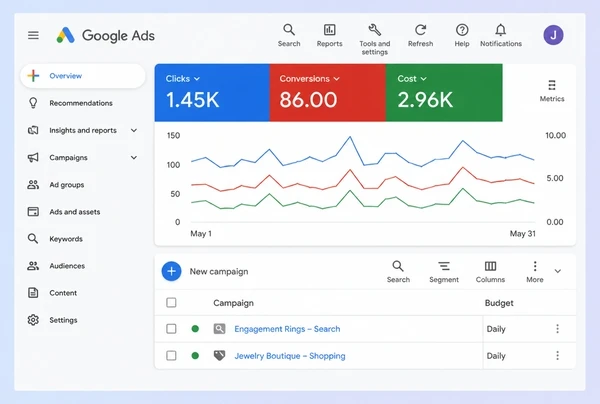The height and width of the screenshot is (404, 600).
Task: Click the blue plus New campaign button
Action: 171,271
